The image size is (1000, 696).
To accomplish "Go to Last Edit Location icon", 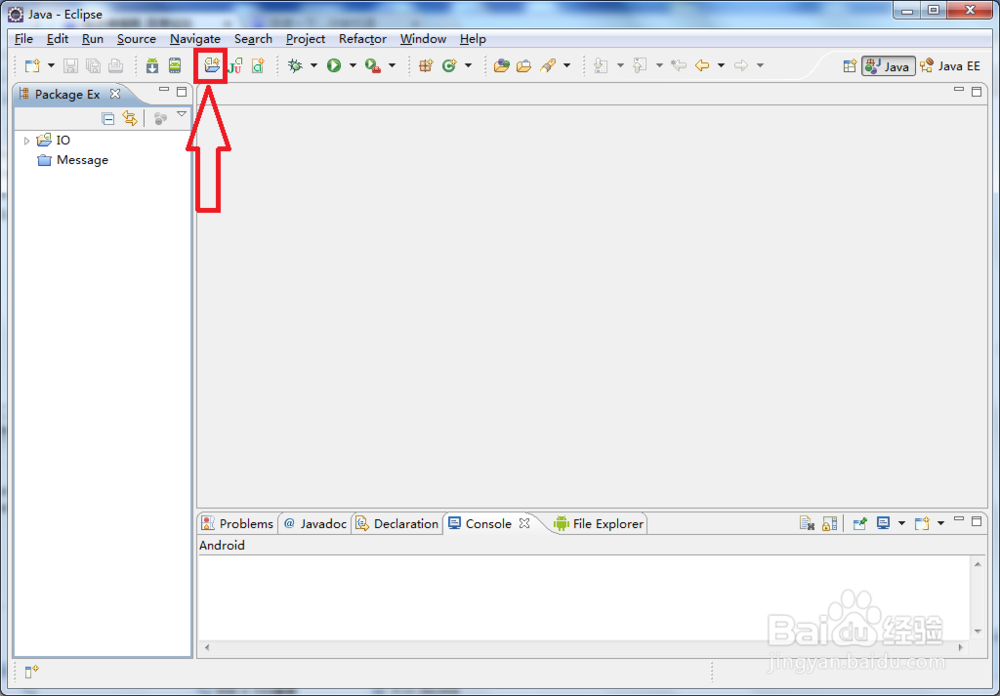I will point(679,65).
